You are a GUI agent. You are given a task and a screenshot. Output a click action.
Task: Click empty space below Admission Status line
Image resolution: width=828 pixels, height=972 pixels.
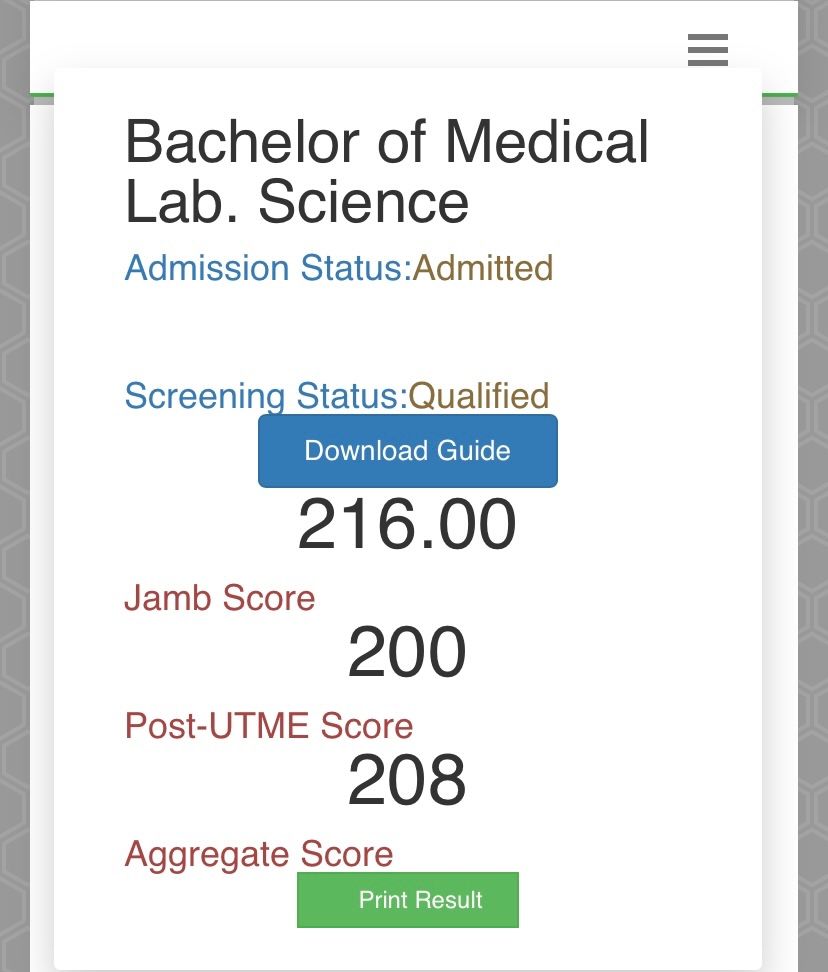coord(400,330)
